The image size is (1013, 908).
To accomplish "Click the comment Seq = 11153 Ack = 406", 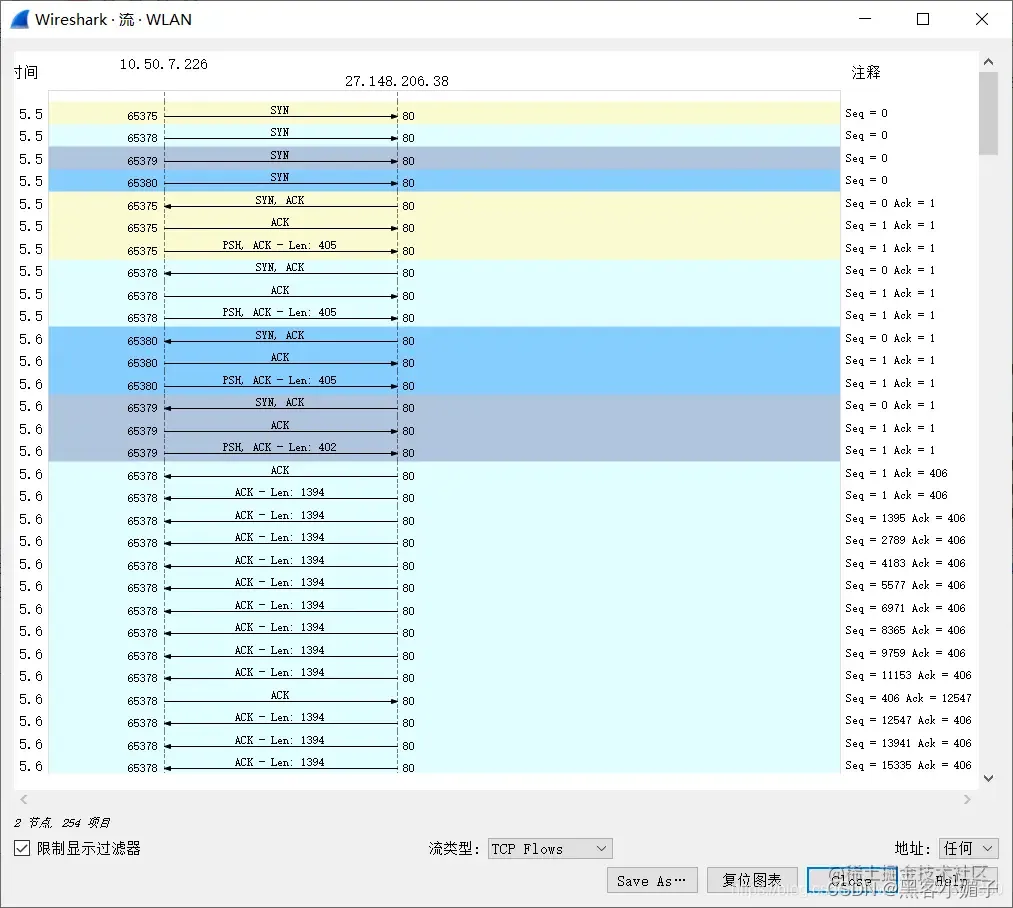I will (908, 675).
